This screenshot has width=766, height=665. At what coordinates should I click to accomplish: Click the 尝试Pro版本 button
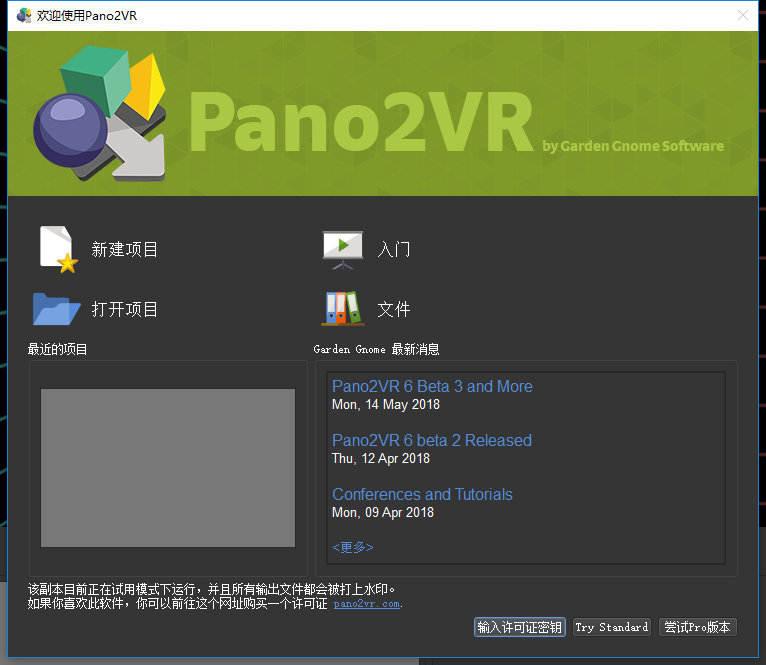pyautogui.click(x=697, y=627)
